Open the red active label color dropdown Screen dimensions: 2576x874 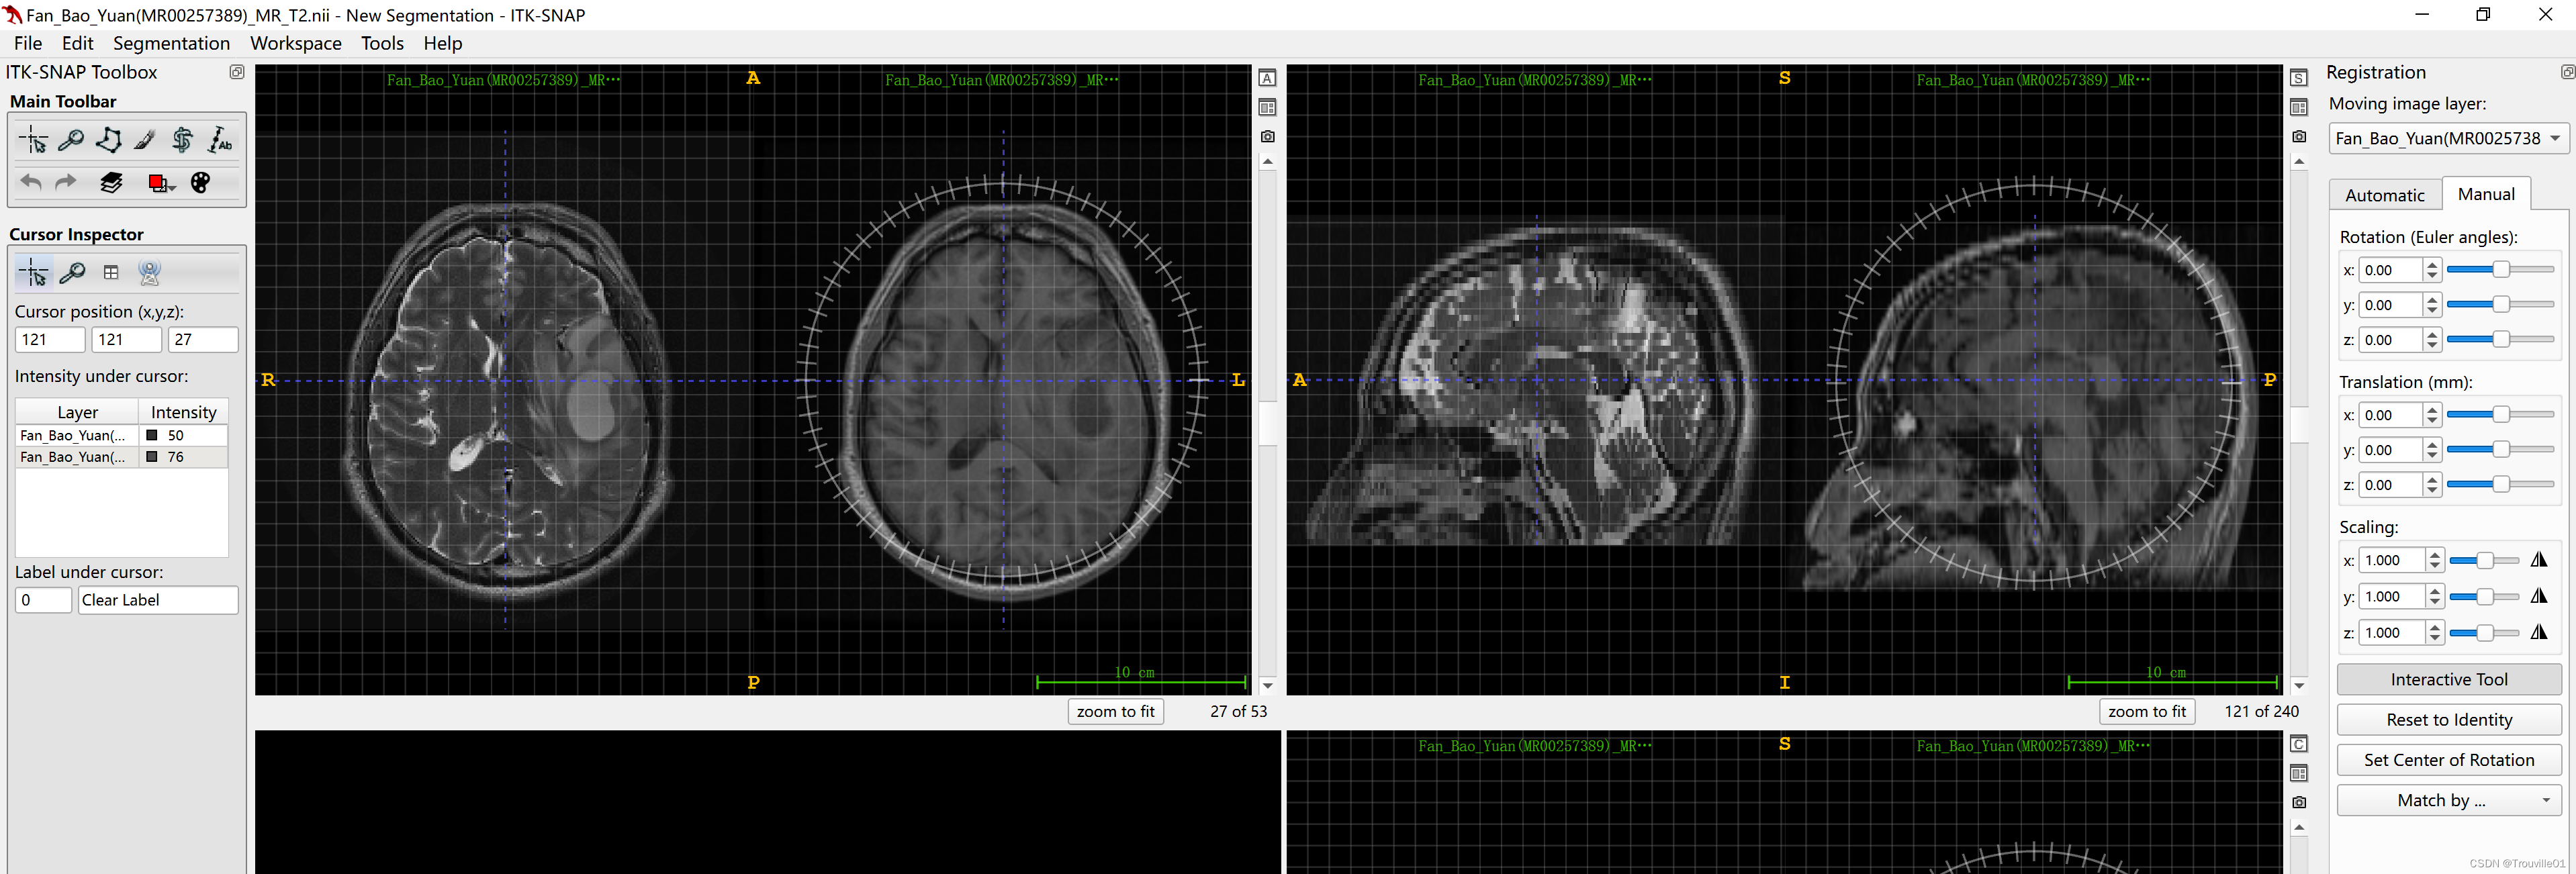[161, 183]
